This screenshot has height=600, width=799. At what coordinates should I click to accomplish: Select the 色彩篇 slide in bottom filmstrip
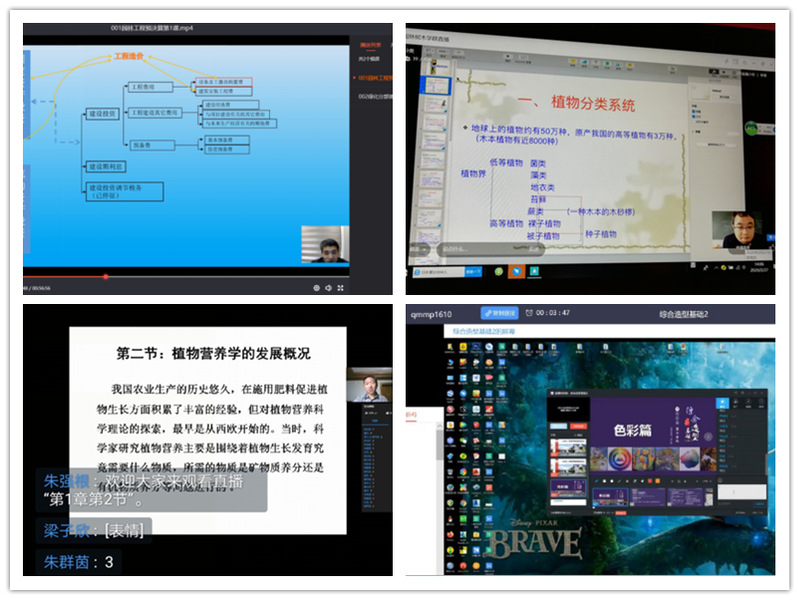tap(610, 496)
